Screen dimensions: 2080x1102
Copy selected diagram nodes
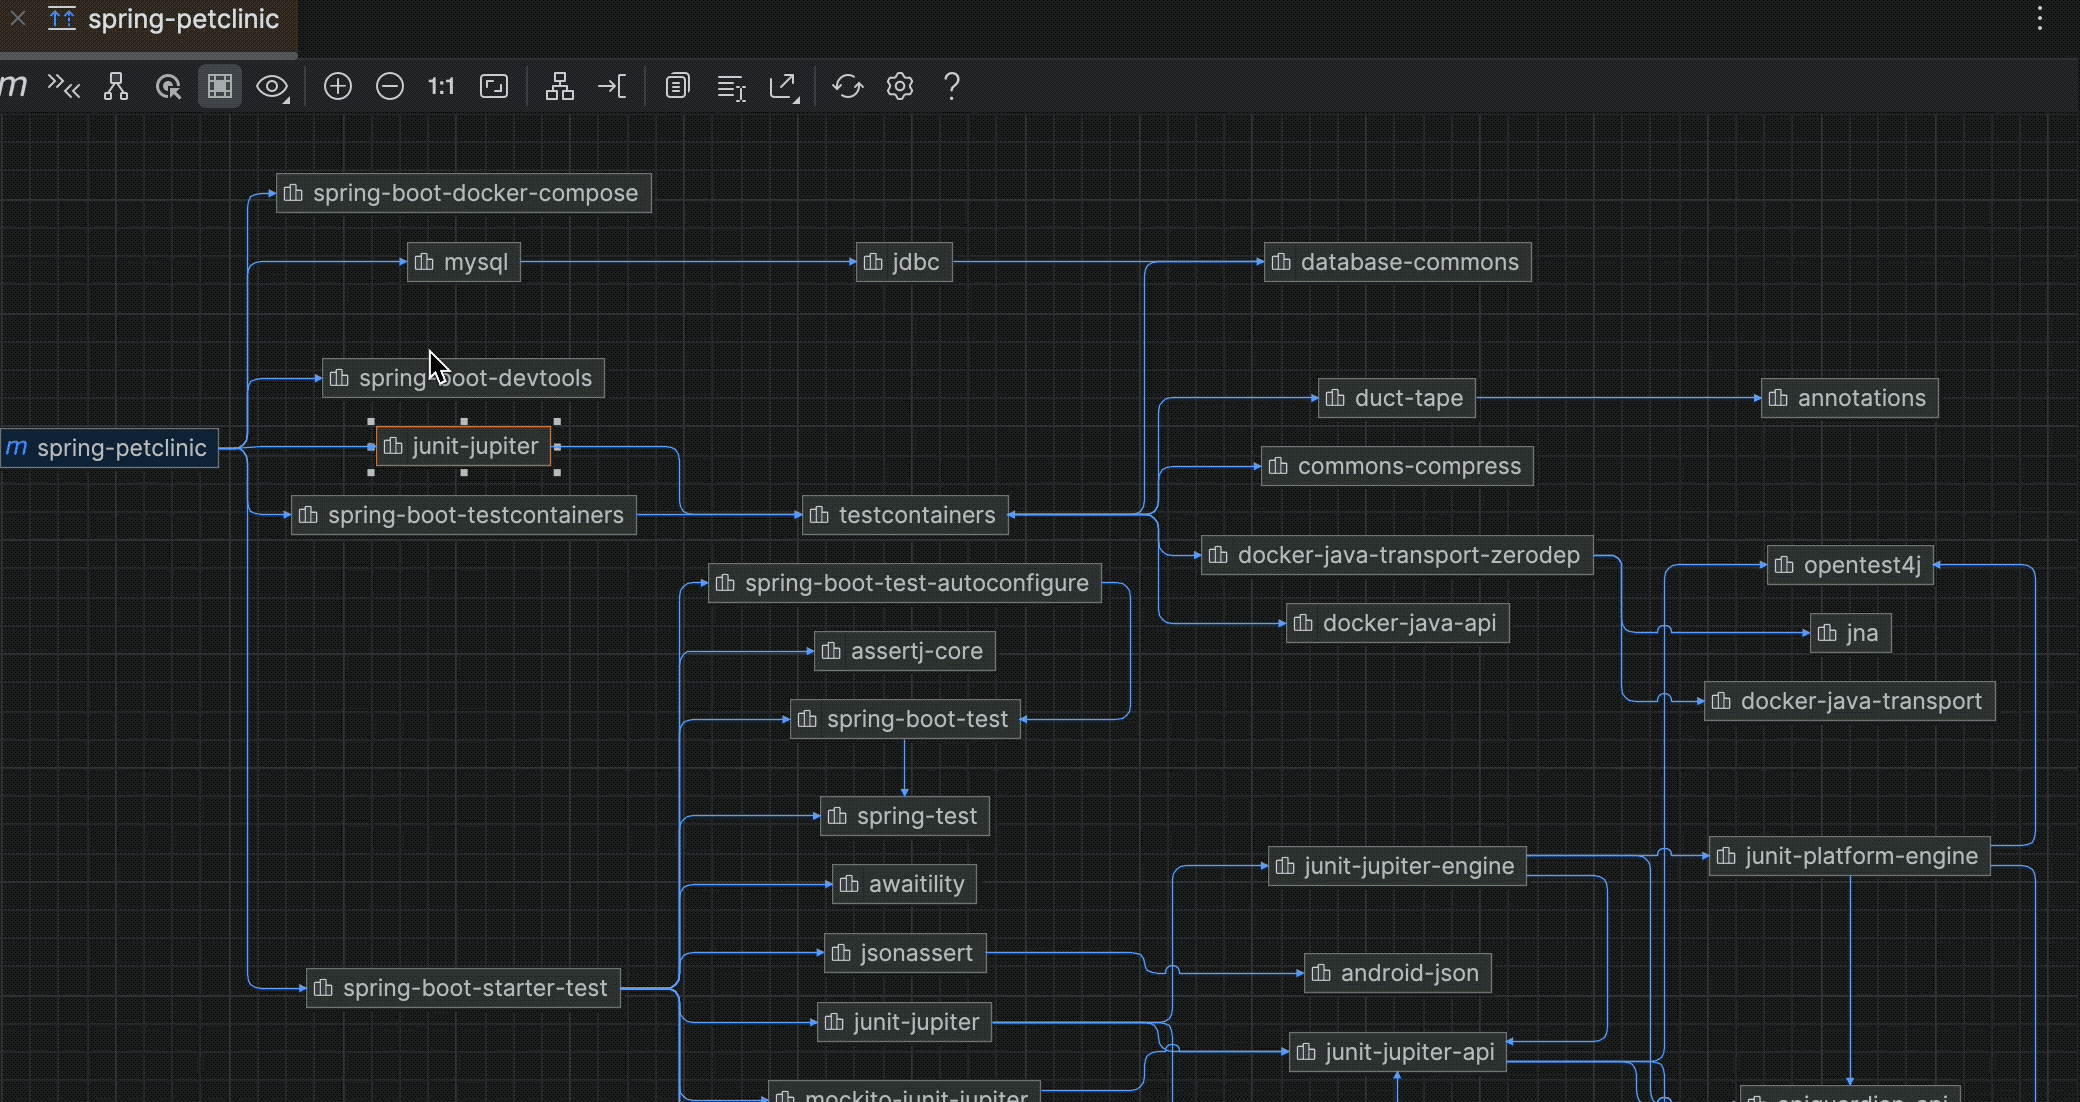pos(677,87)
